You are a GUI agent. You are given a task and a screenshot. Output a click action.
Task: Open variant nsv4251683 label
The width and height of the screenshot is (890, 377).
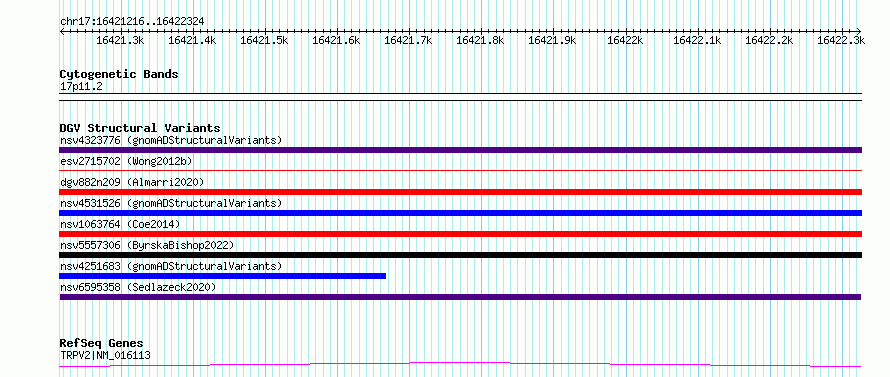point(171,266)
